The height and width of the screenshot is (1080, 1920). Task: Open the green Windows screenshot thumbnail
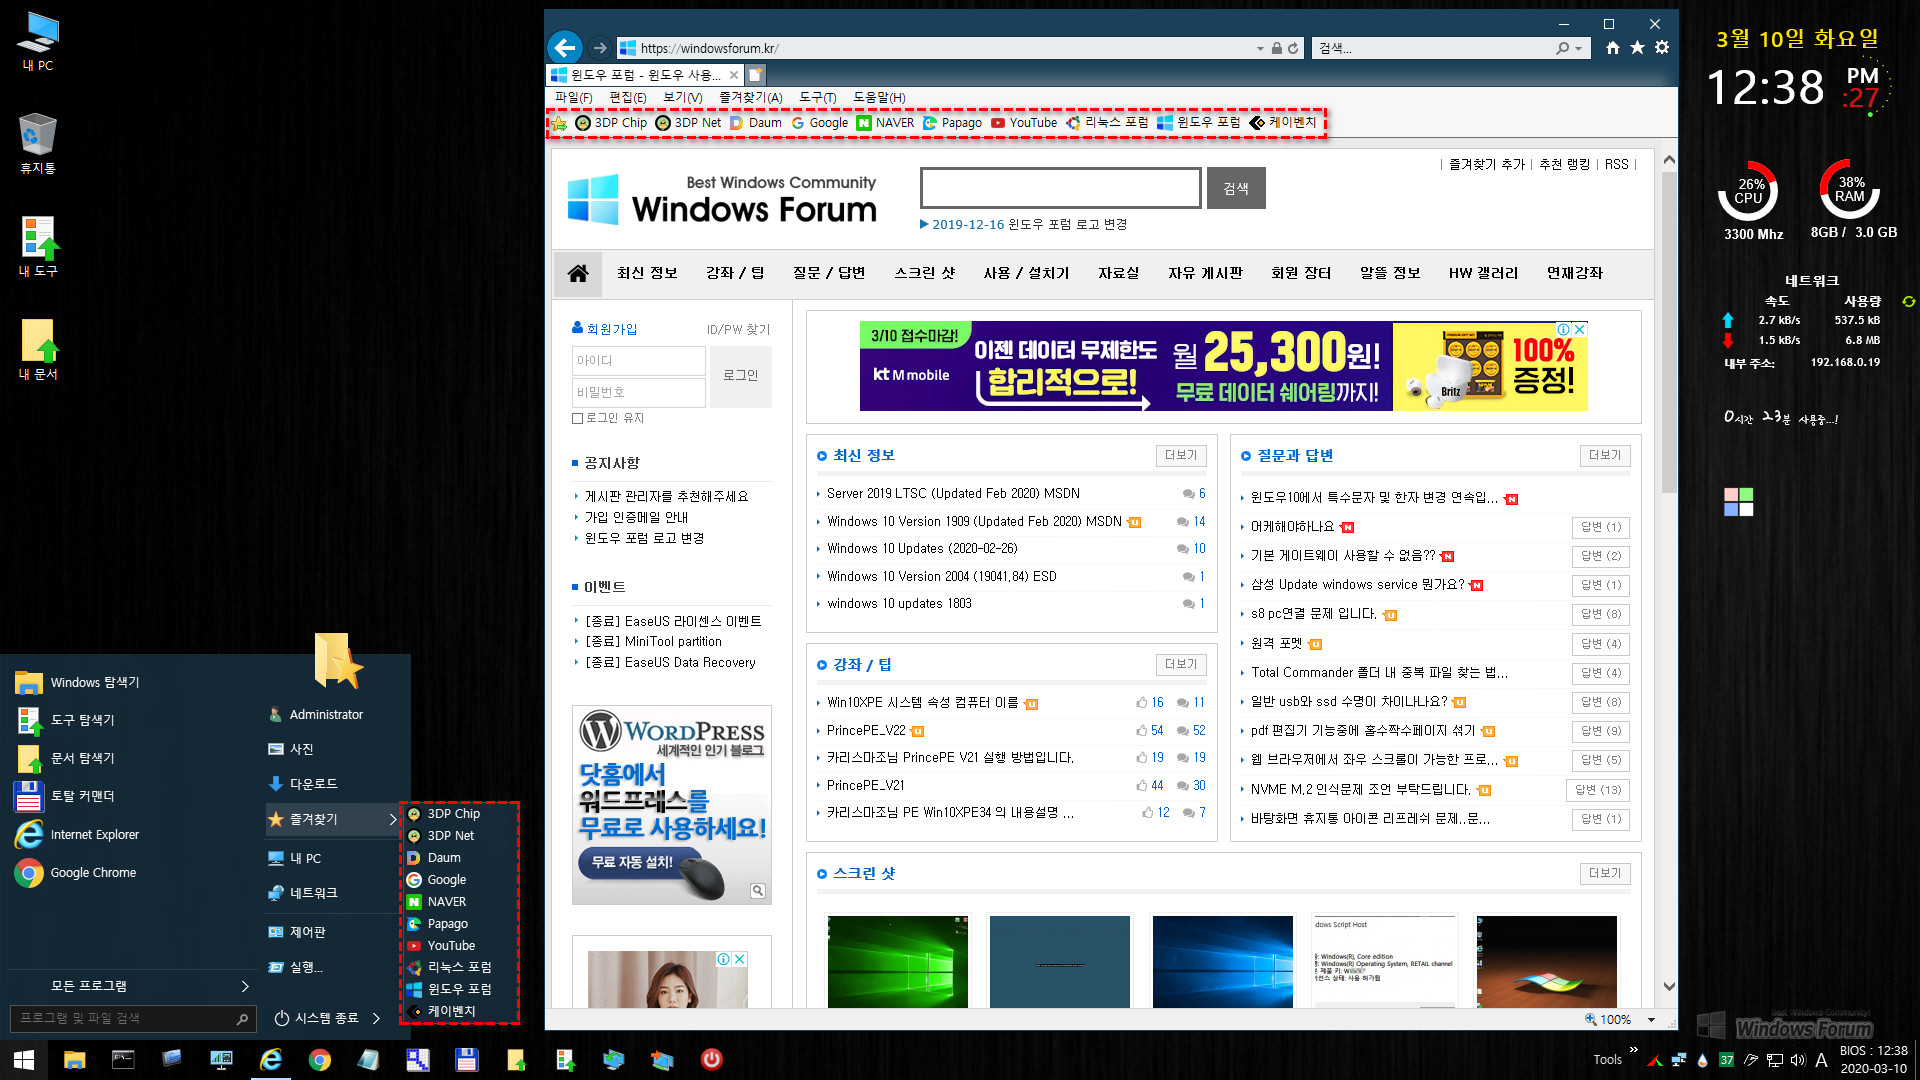(x=897, y=961)
